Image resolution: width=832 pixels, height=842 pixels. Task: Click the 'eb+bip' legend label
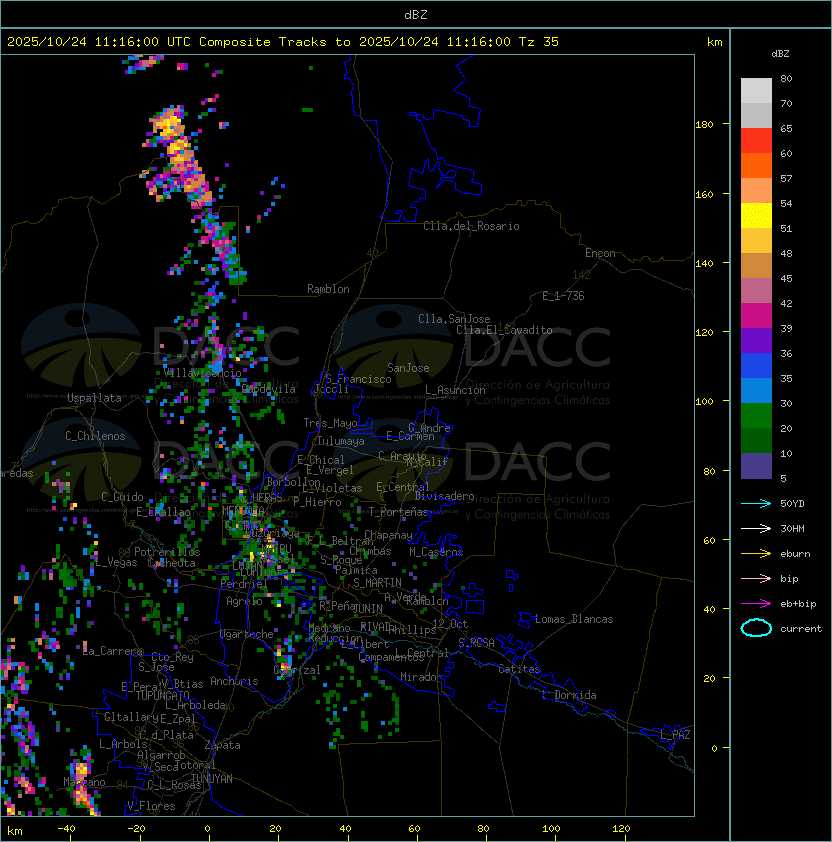click(x=798, y=604)
